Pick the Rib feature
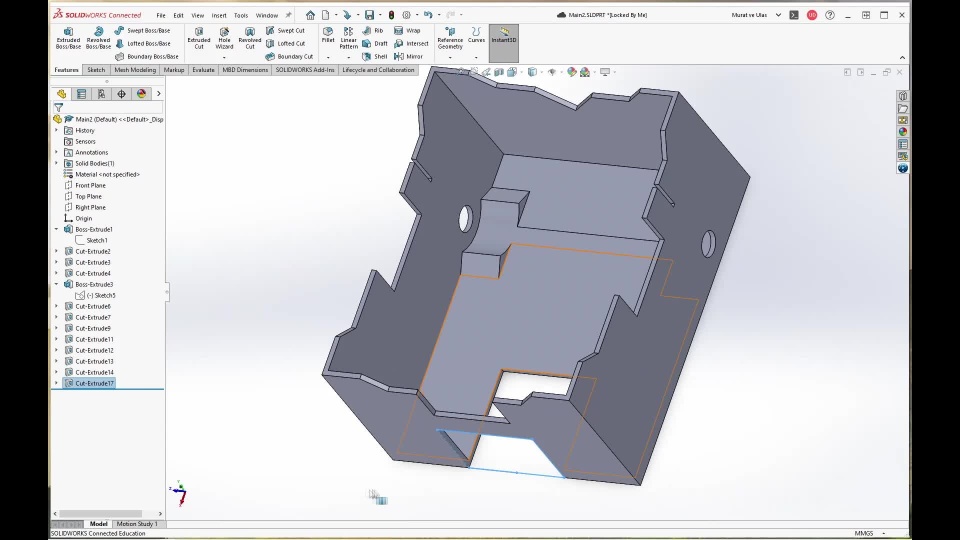This screenshot has height=540, width=960. pos(372,31)
